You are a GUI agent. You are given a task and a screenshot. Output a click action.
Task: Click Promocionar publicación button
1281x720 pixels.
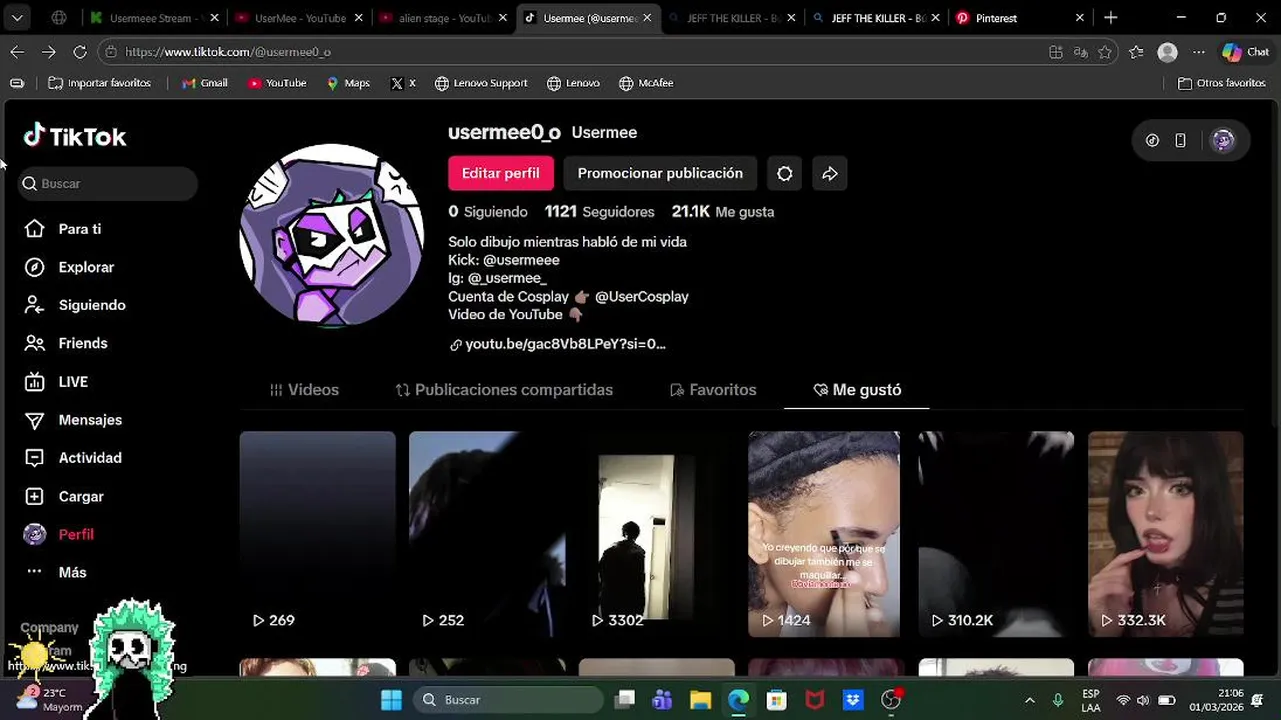pyautogui.click(x=660, y=173)
